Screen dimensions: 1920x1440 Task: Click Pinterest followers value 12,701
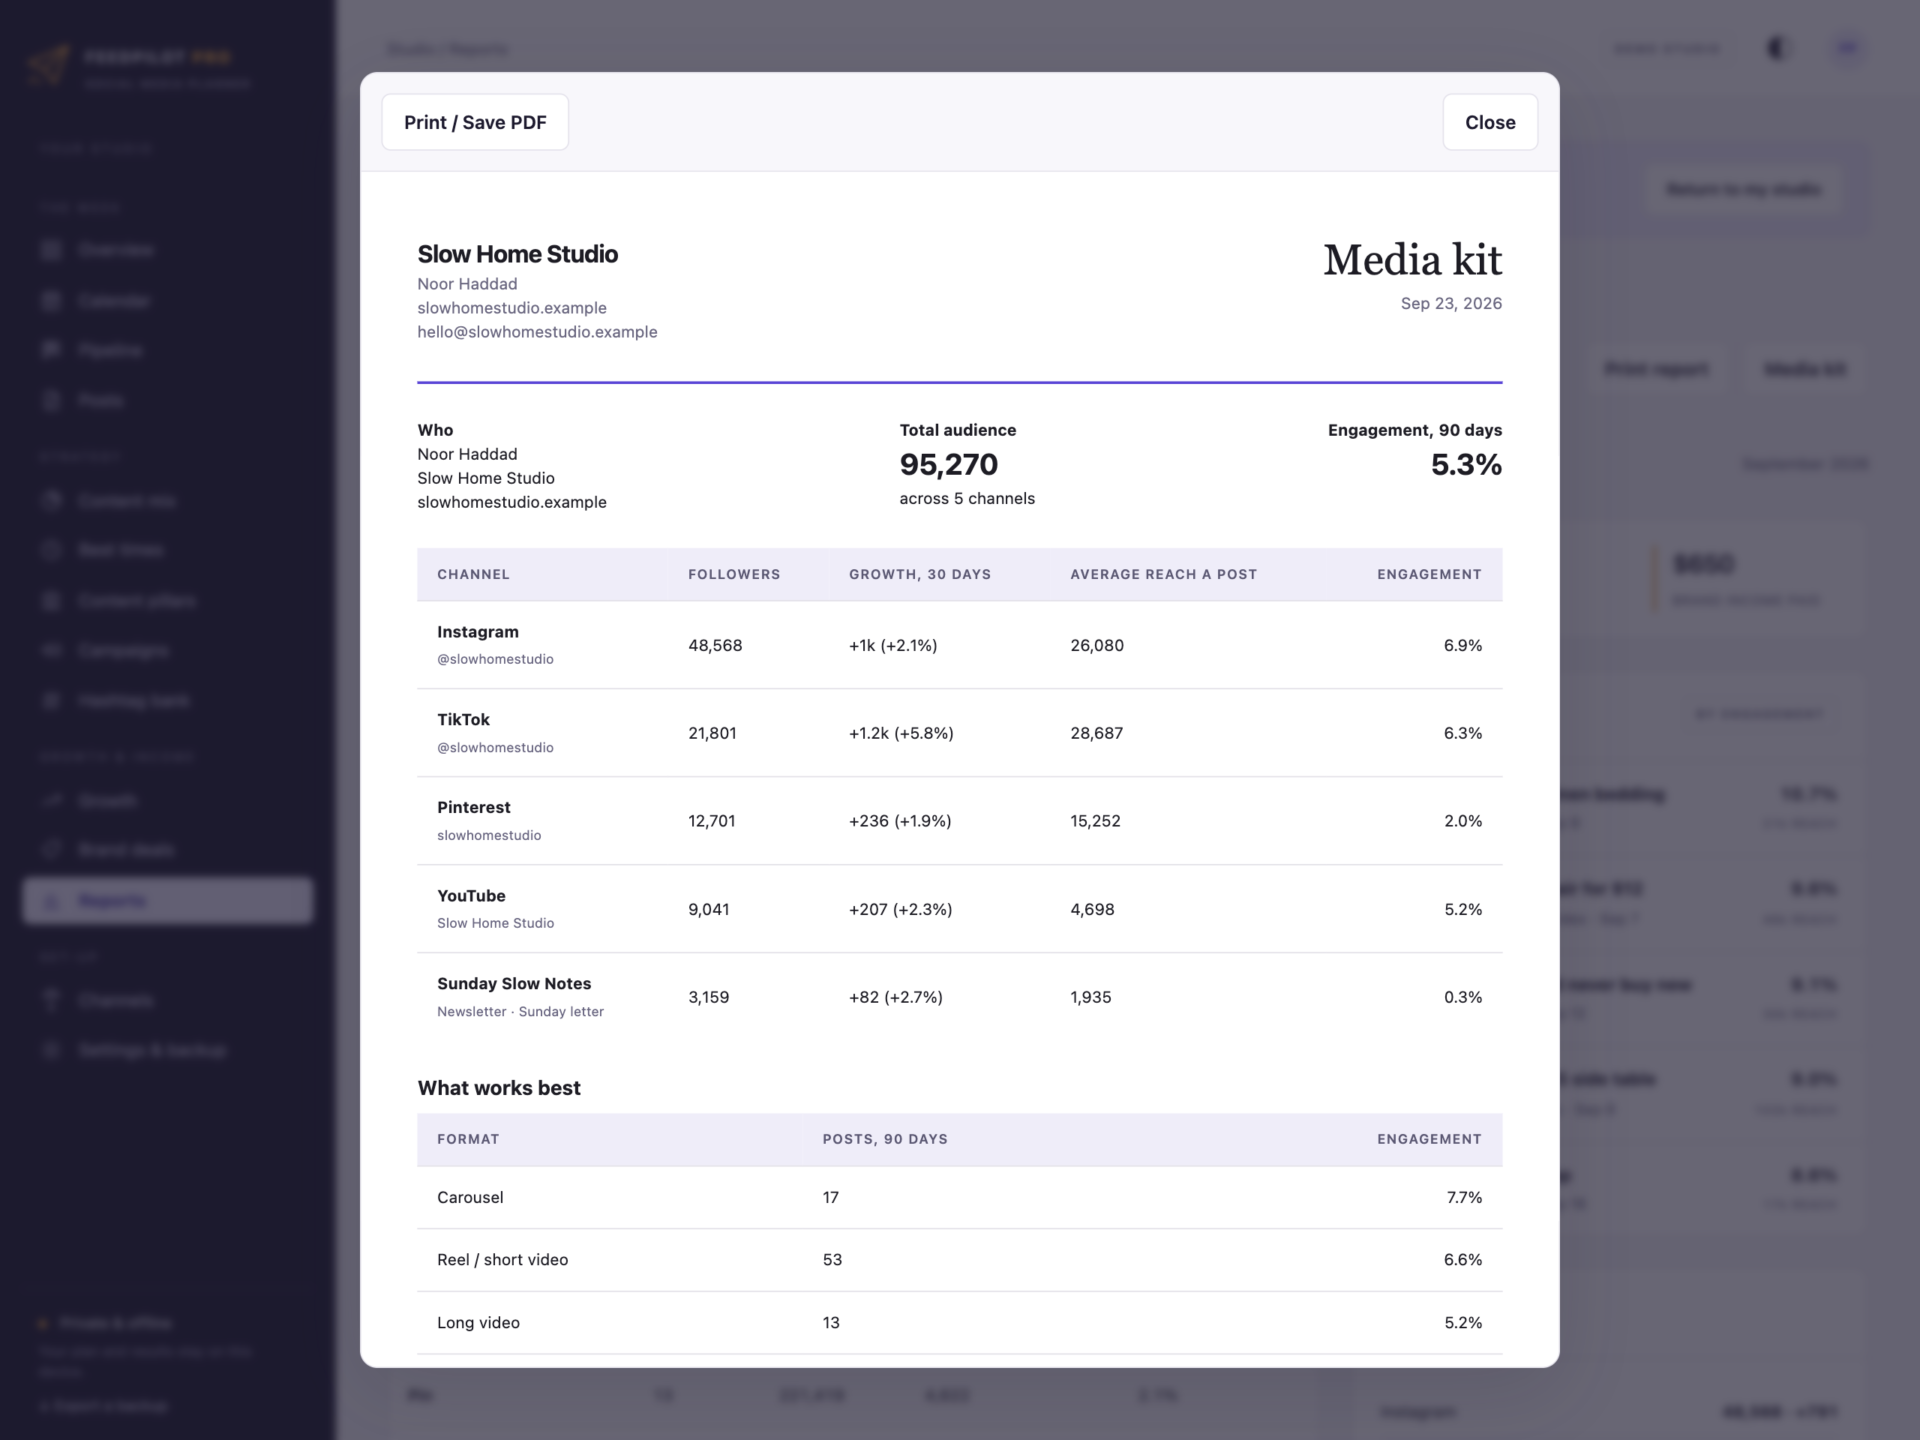[711, 821]
